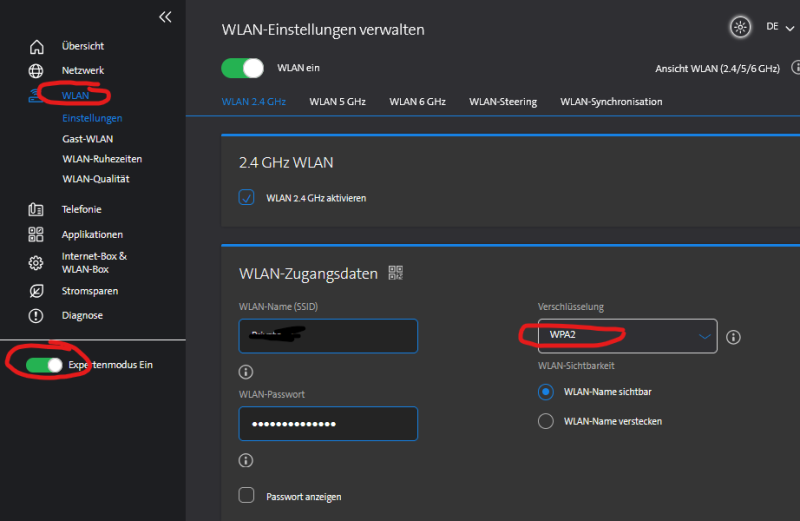This screenshot has height=521, width=800.
Task: Click the info icon below WLAN-Name field
Action: pyautogui.click(x=246, y=372)
